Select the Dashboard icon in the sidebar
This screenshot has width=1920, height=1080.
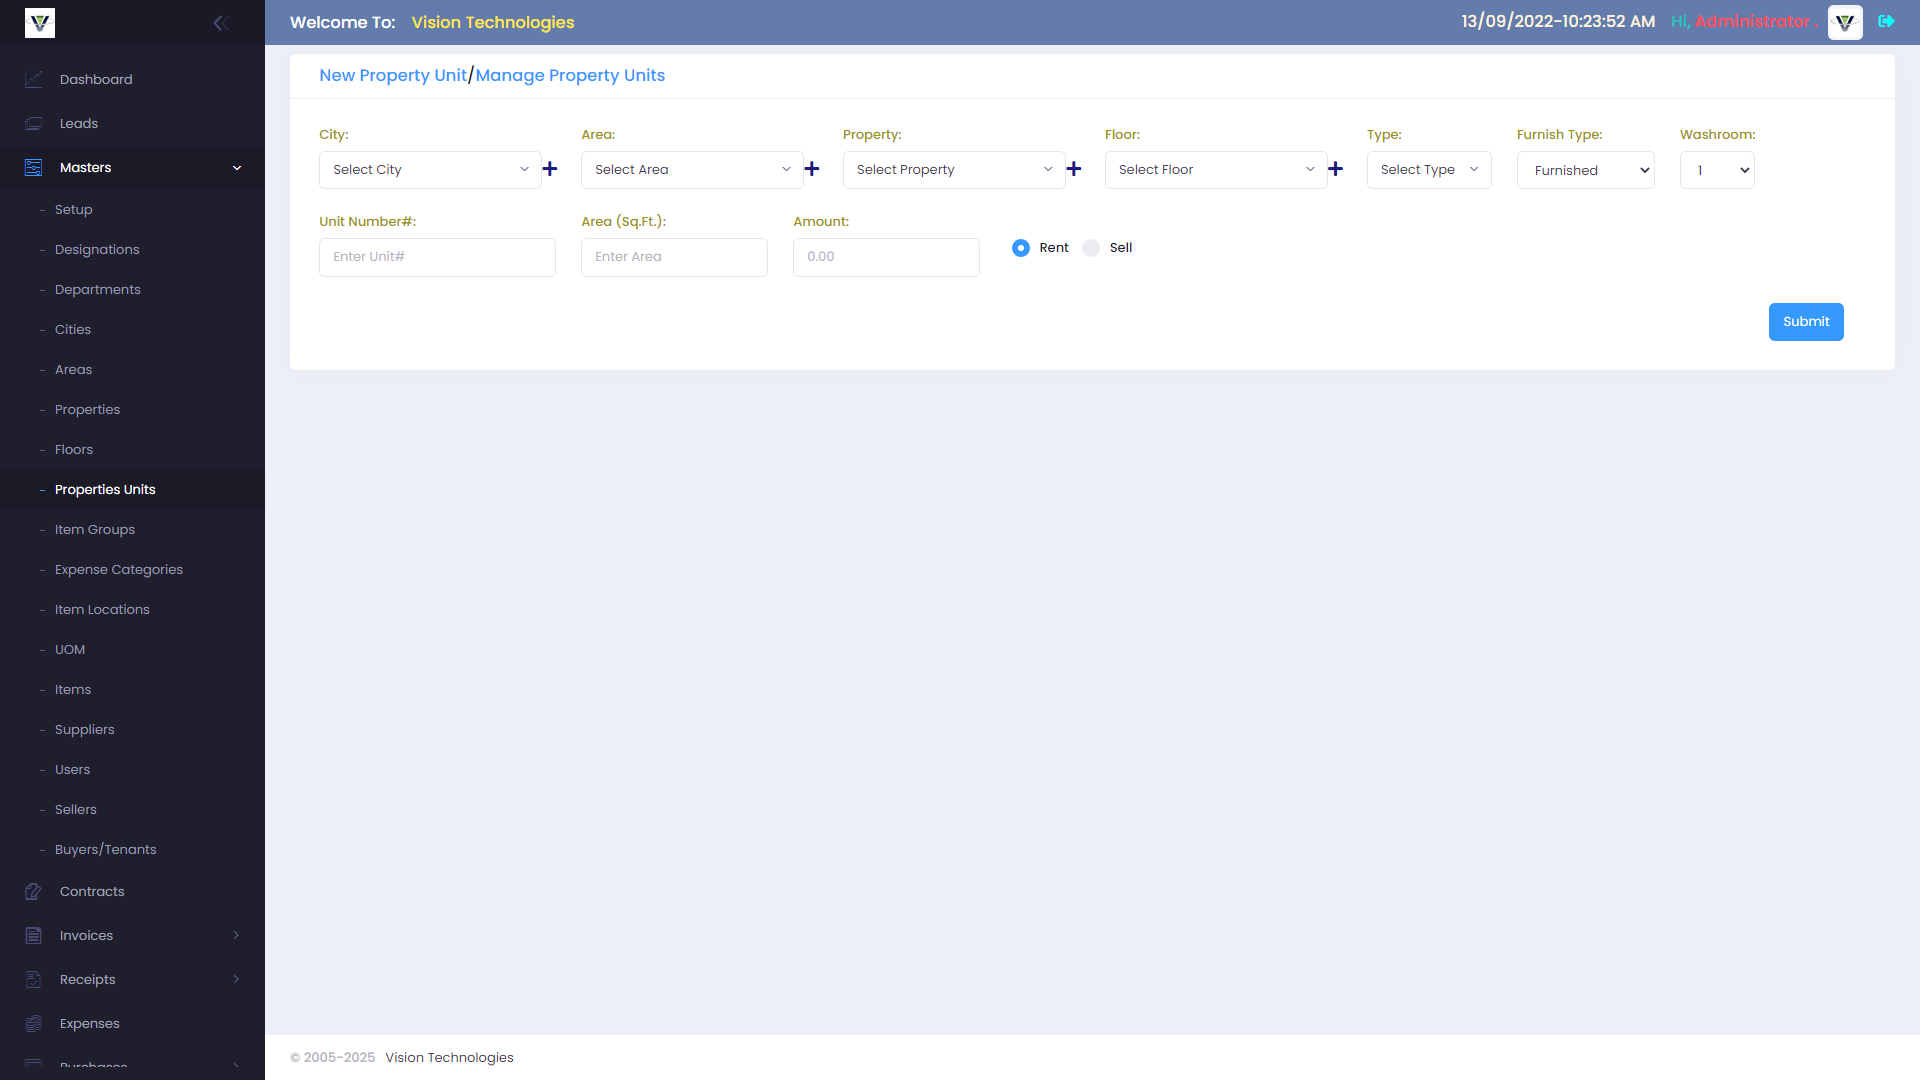[33, 79]
